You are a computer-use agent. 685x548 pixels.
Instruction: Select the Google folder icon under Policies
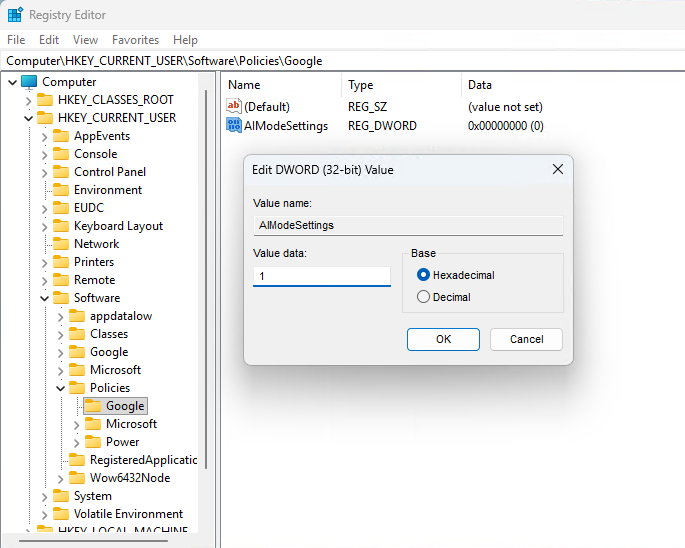coord(93,406)
